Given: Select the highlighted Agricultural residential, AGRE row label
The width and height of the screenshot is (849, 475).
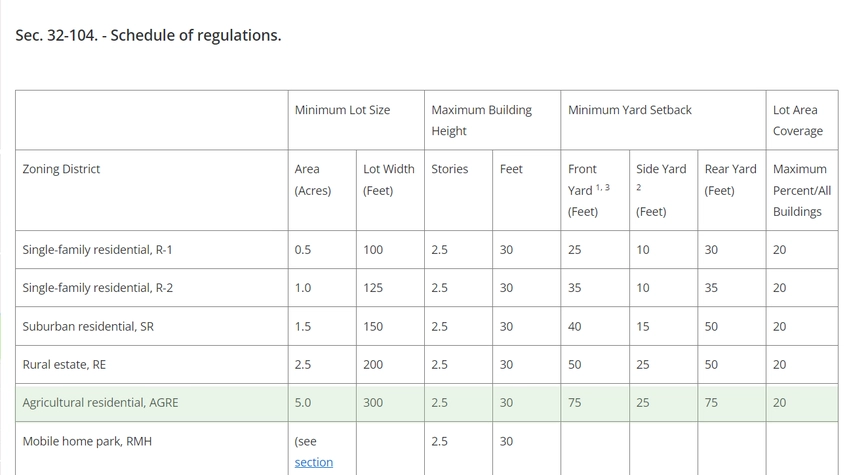Looking at the screenshot, I should pyautogui.click(x=100, y=403).
